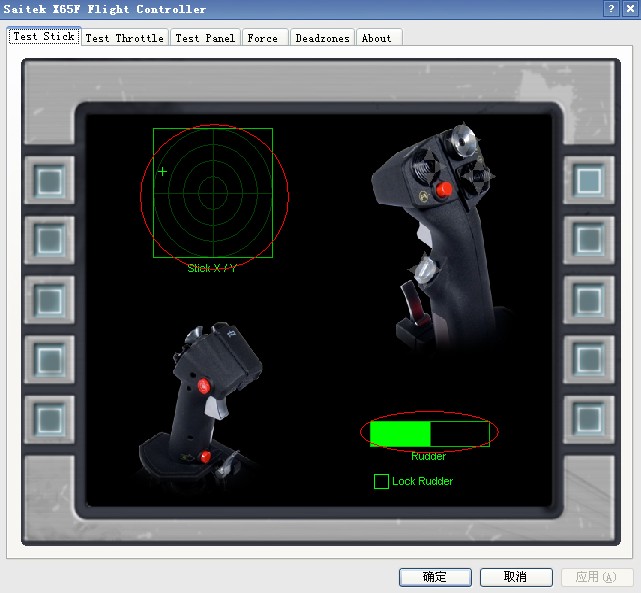Click the upper red button on the small stick
The image size is (641, 593).
point(204,386)
